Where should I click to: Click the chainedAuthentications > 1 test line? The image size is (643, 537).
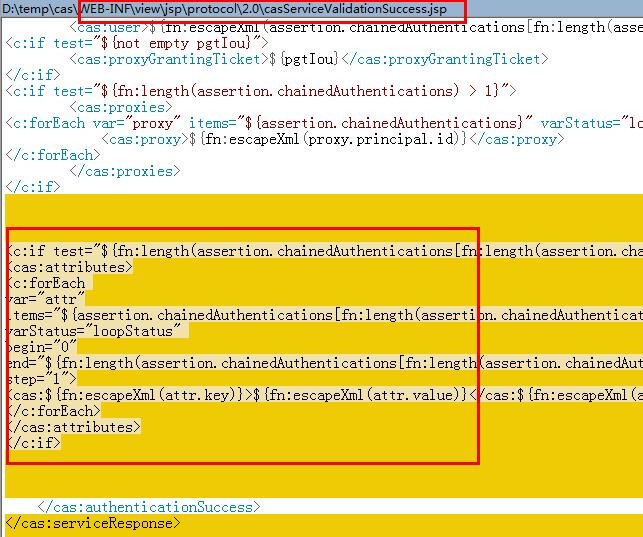pyautogui.click(x=261, y=91)
